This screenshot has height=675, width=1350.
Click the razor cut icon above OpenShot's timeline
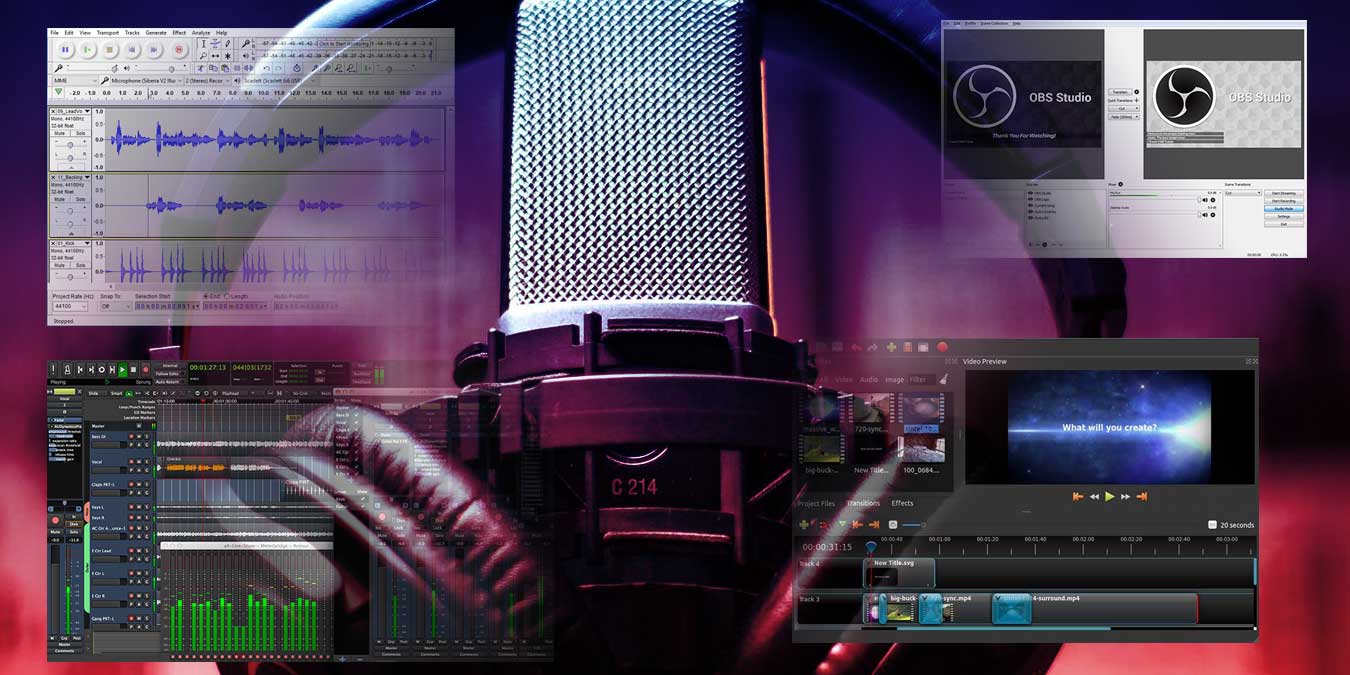pos(823,525)
